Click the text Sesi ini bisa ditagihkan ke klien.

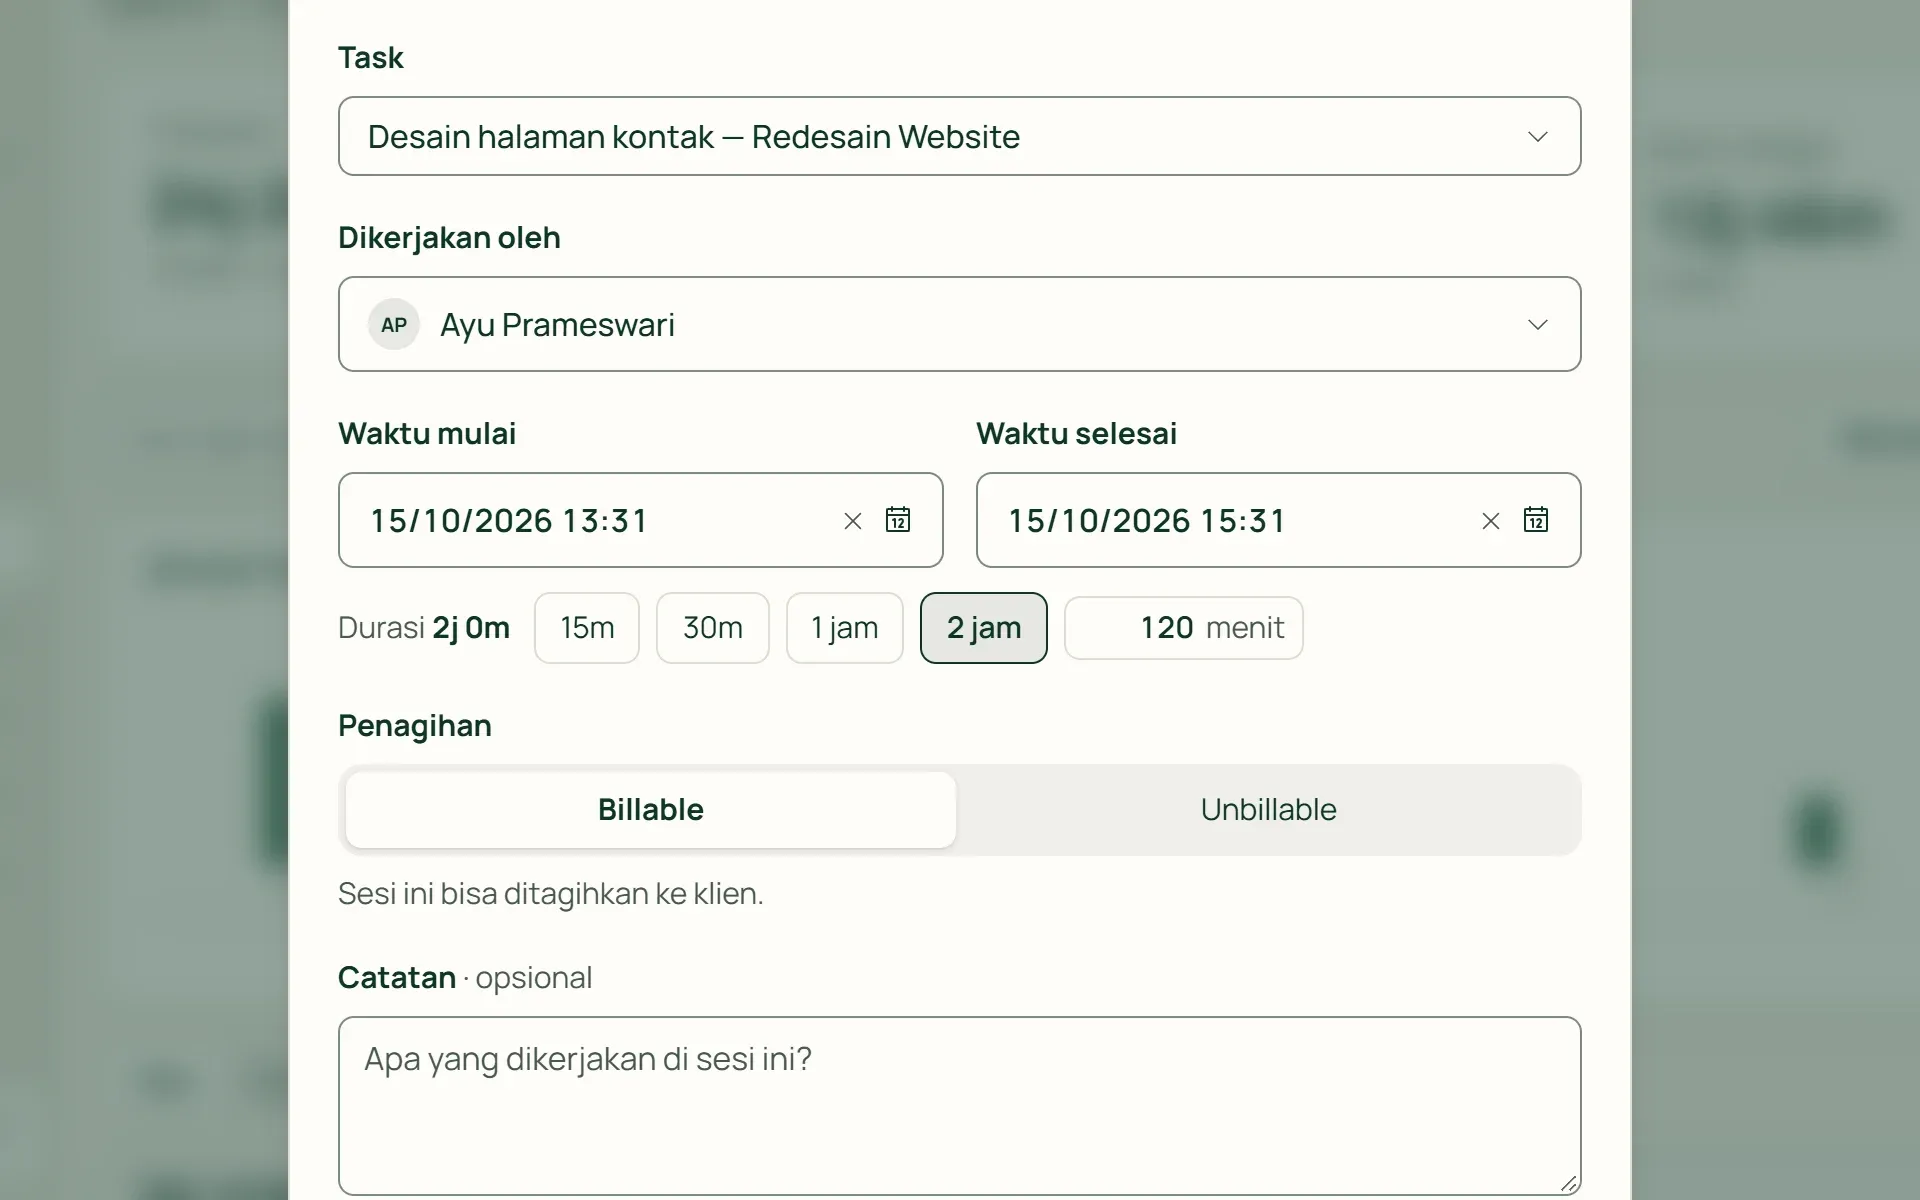[x=551, y=894]
